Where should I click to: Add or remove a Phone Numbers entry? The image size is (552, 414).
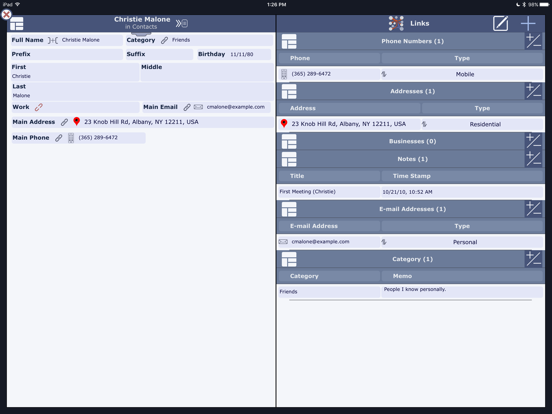(533, 41)
